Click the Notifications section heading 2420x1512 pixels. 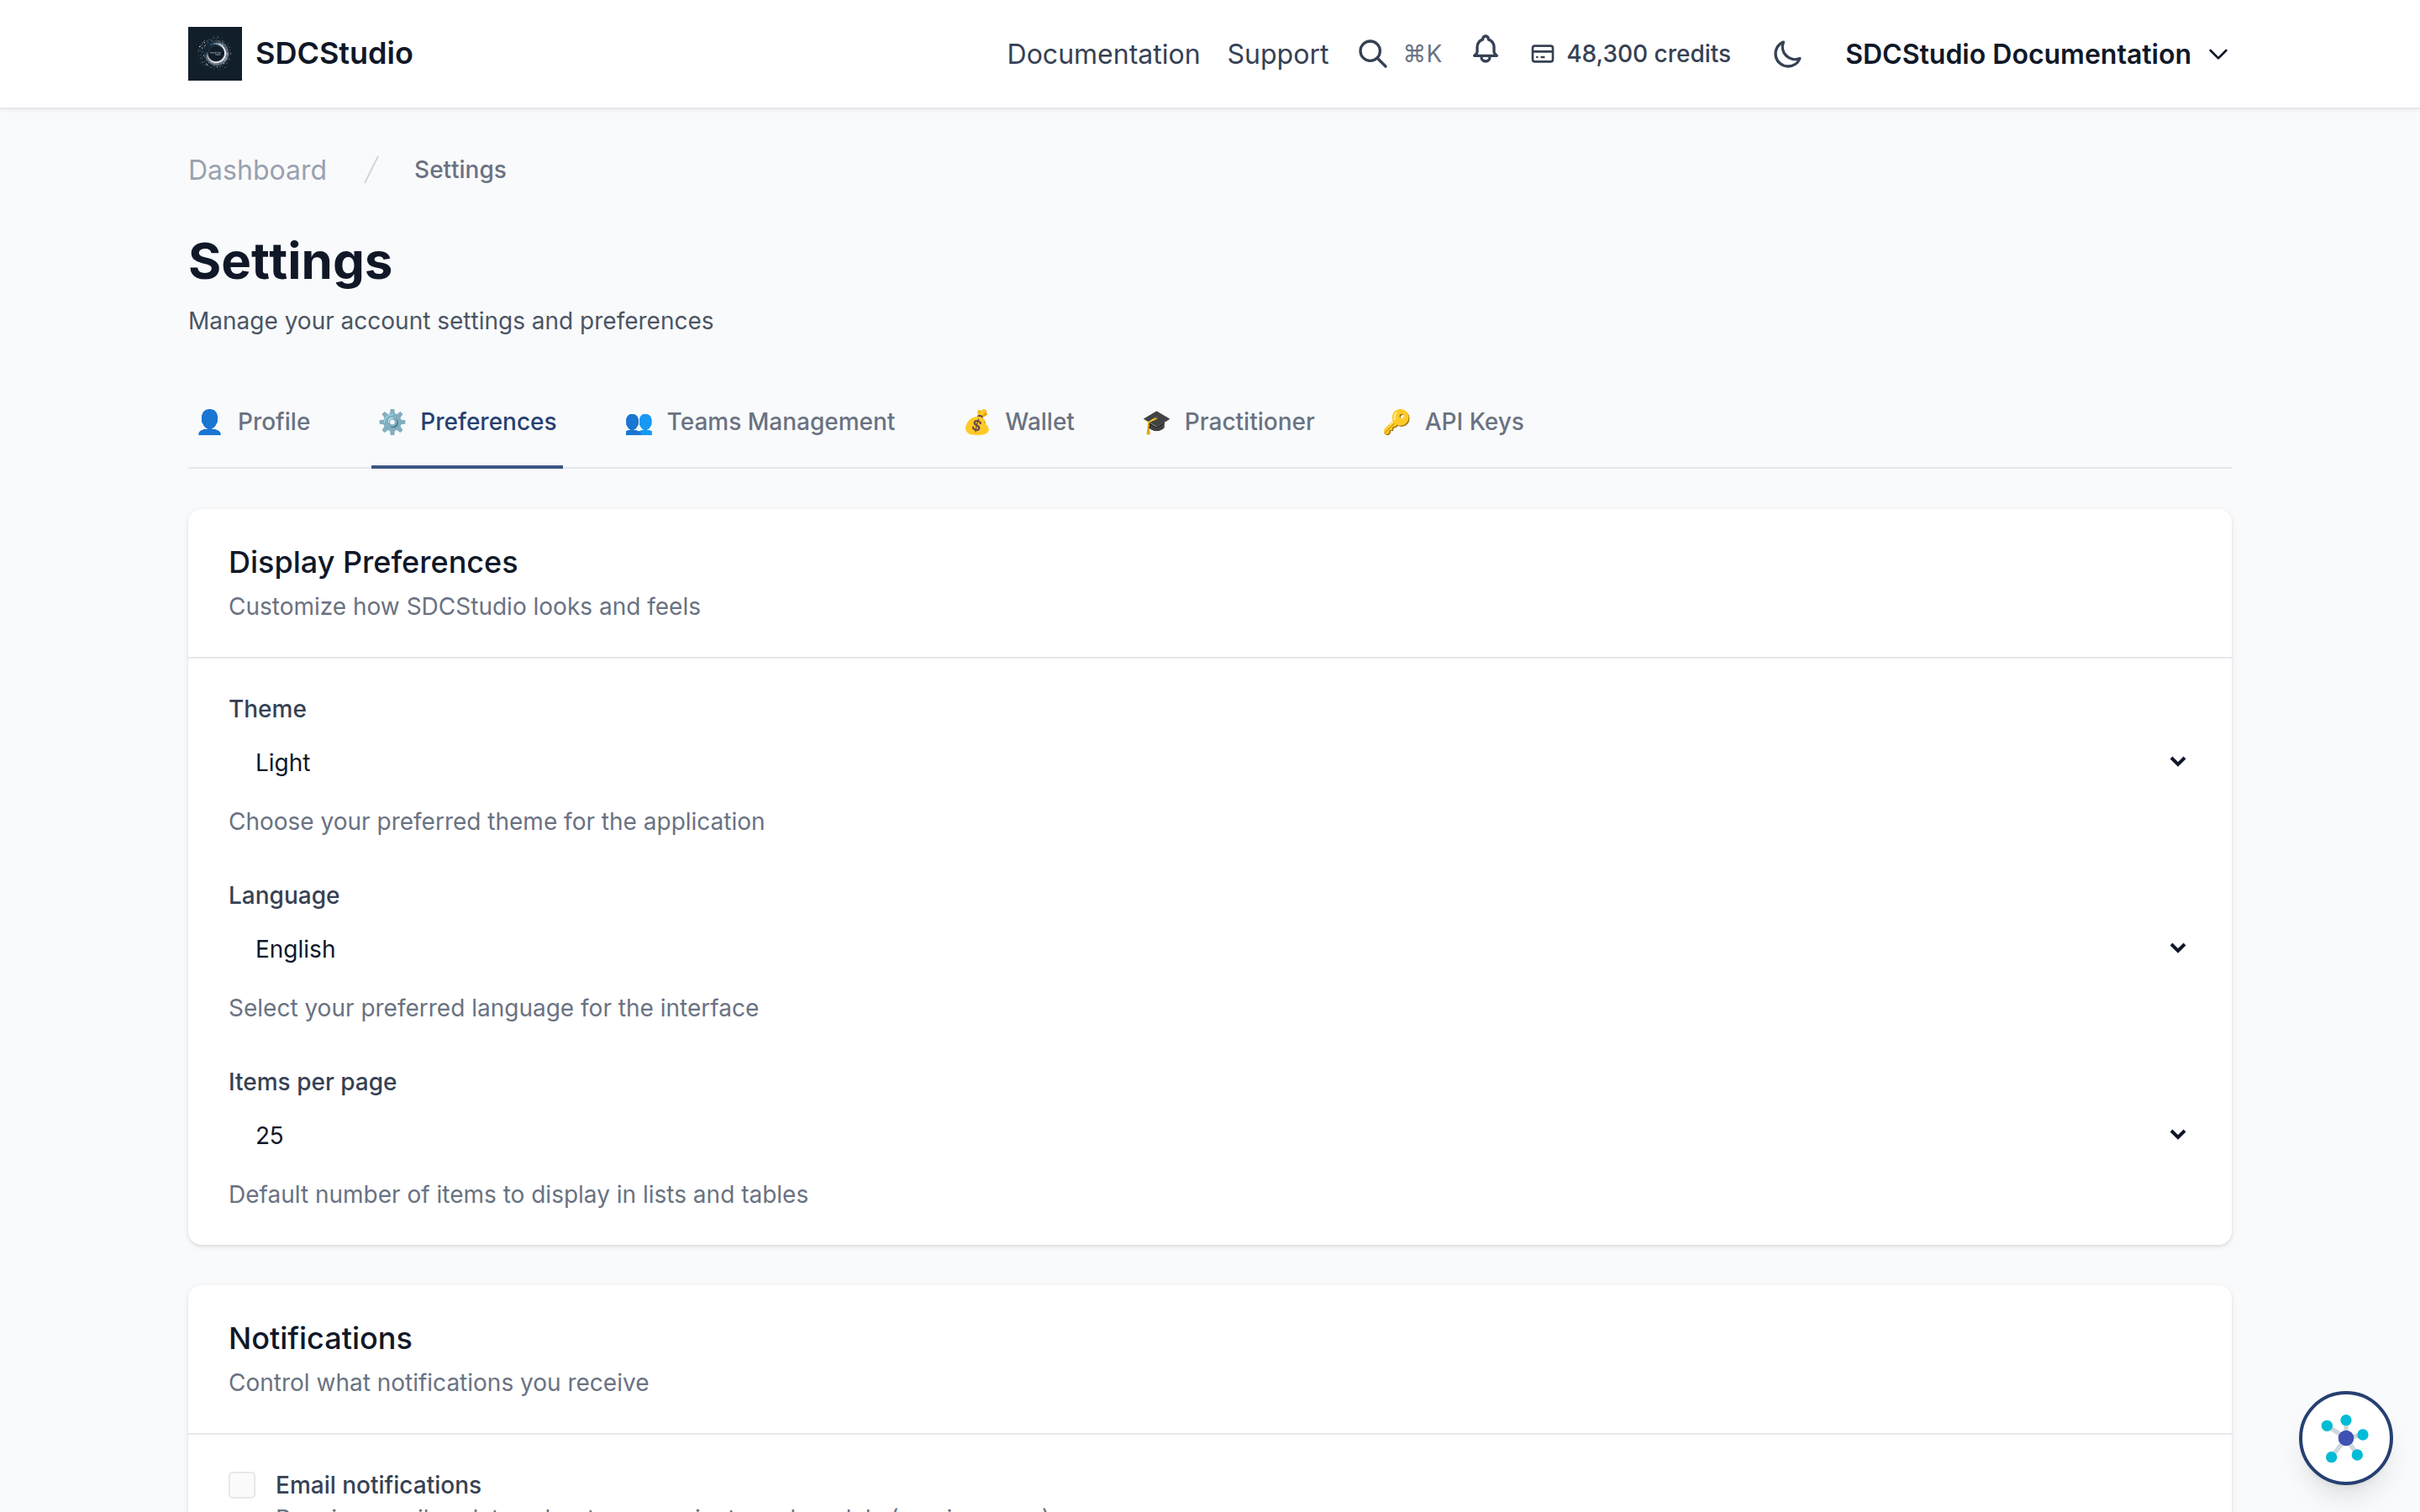(x=320, y=1338)
